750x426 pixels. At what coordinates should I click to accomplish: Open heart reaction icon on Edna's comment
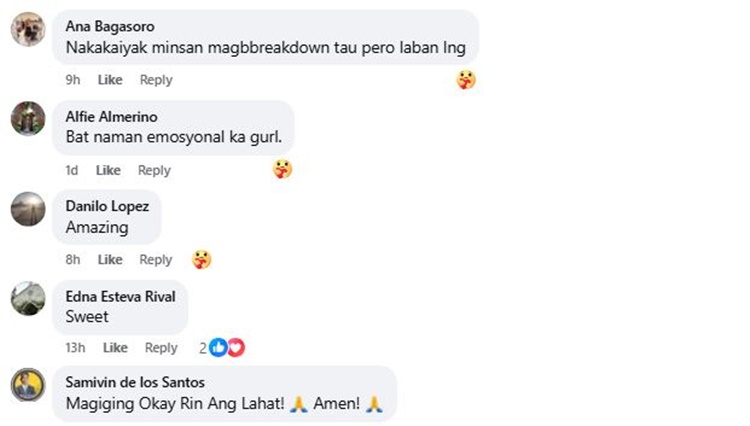(x=236, y=348)
